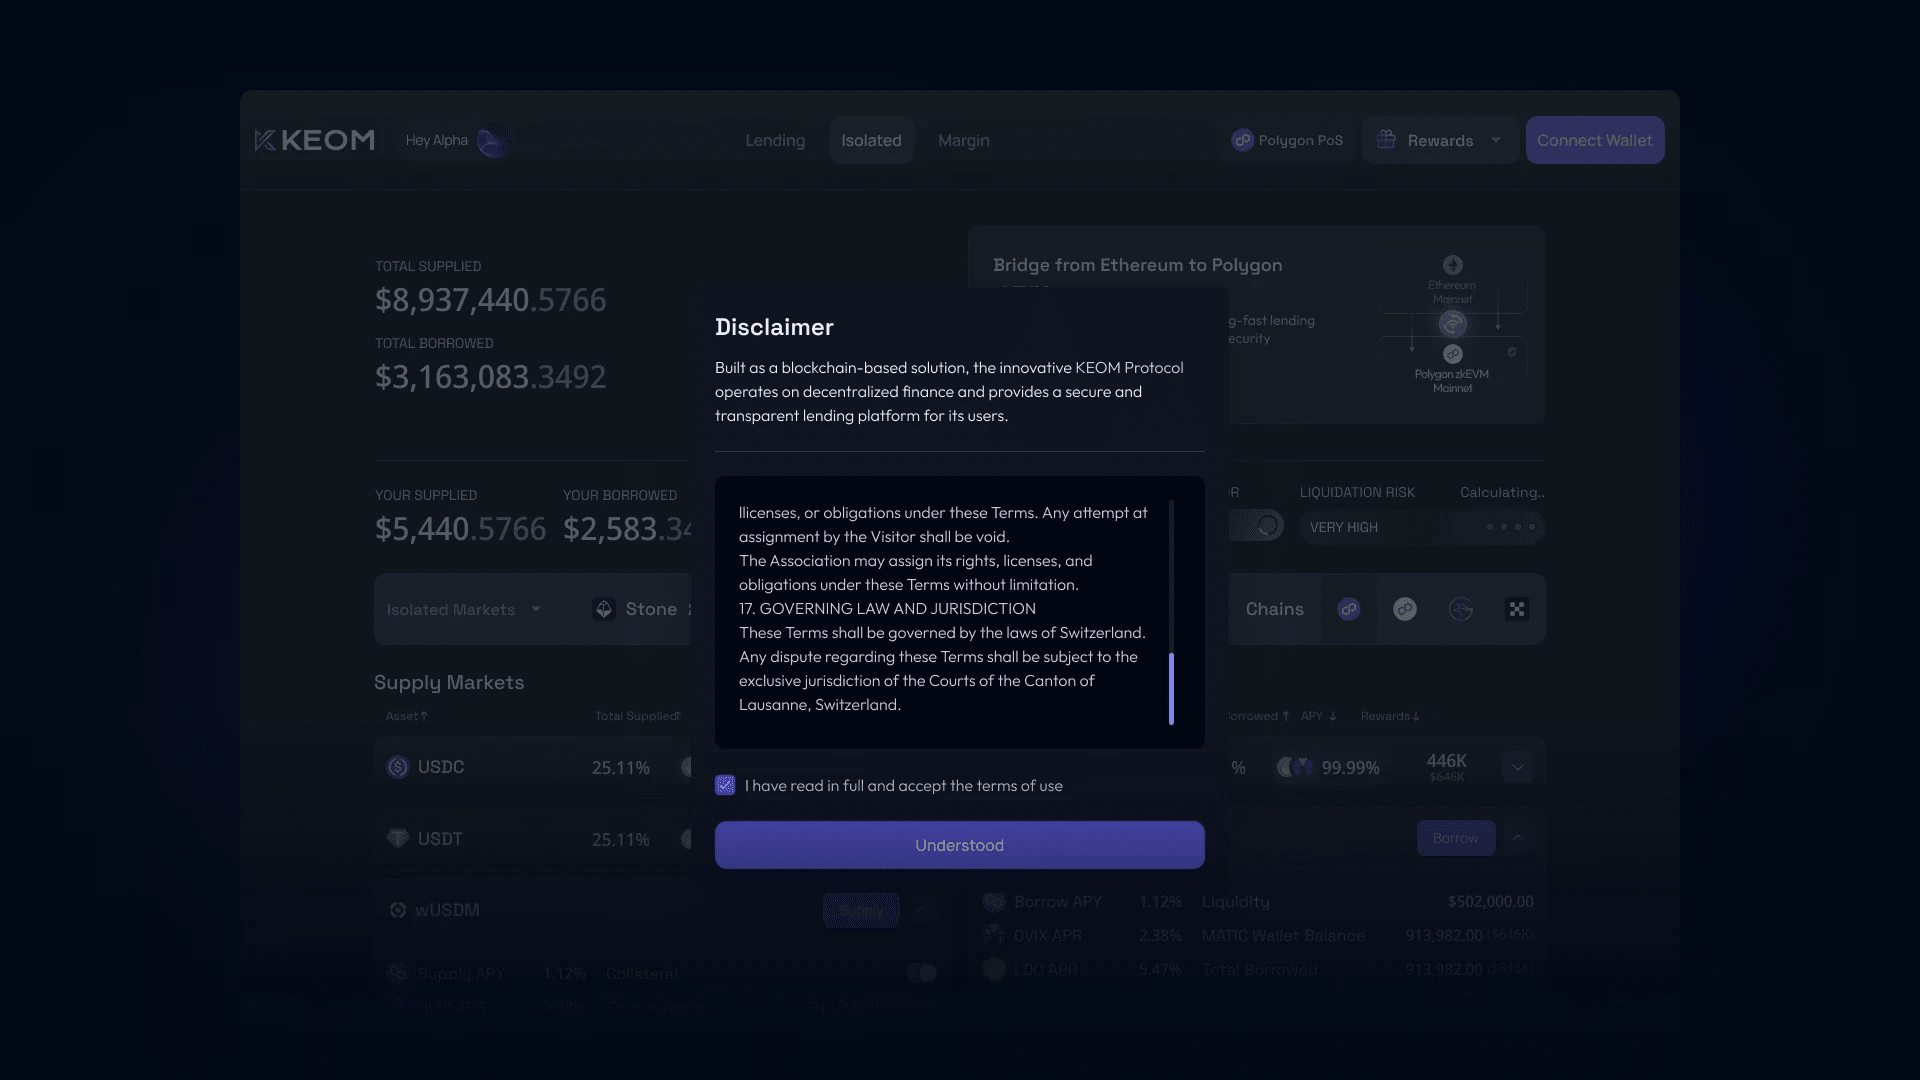Click the LDO APR icon
The width and height of the screenshot is (1920, 1080).
994,969
